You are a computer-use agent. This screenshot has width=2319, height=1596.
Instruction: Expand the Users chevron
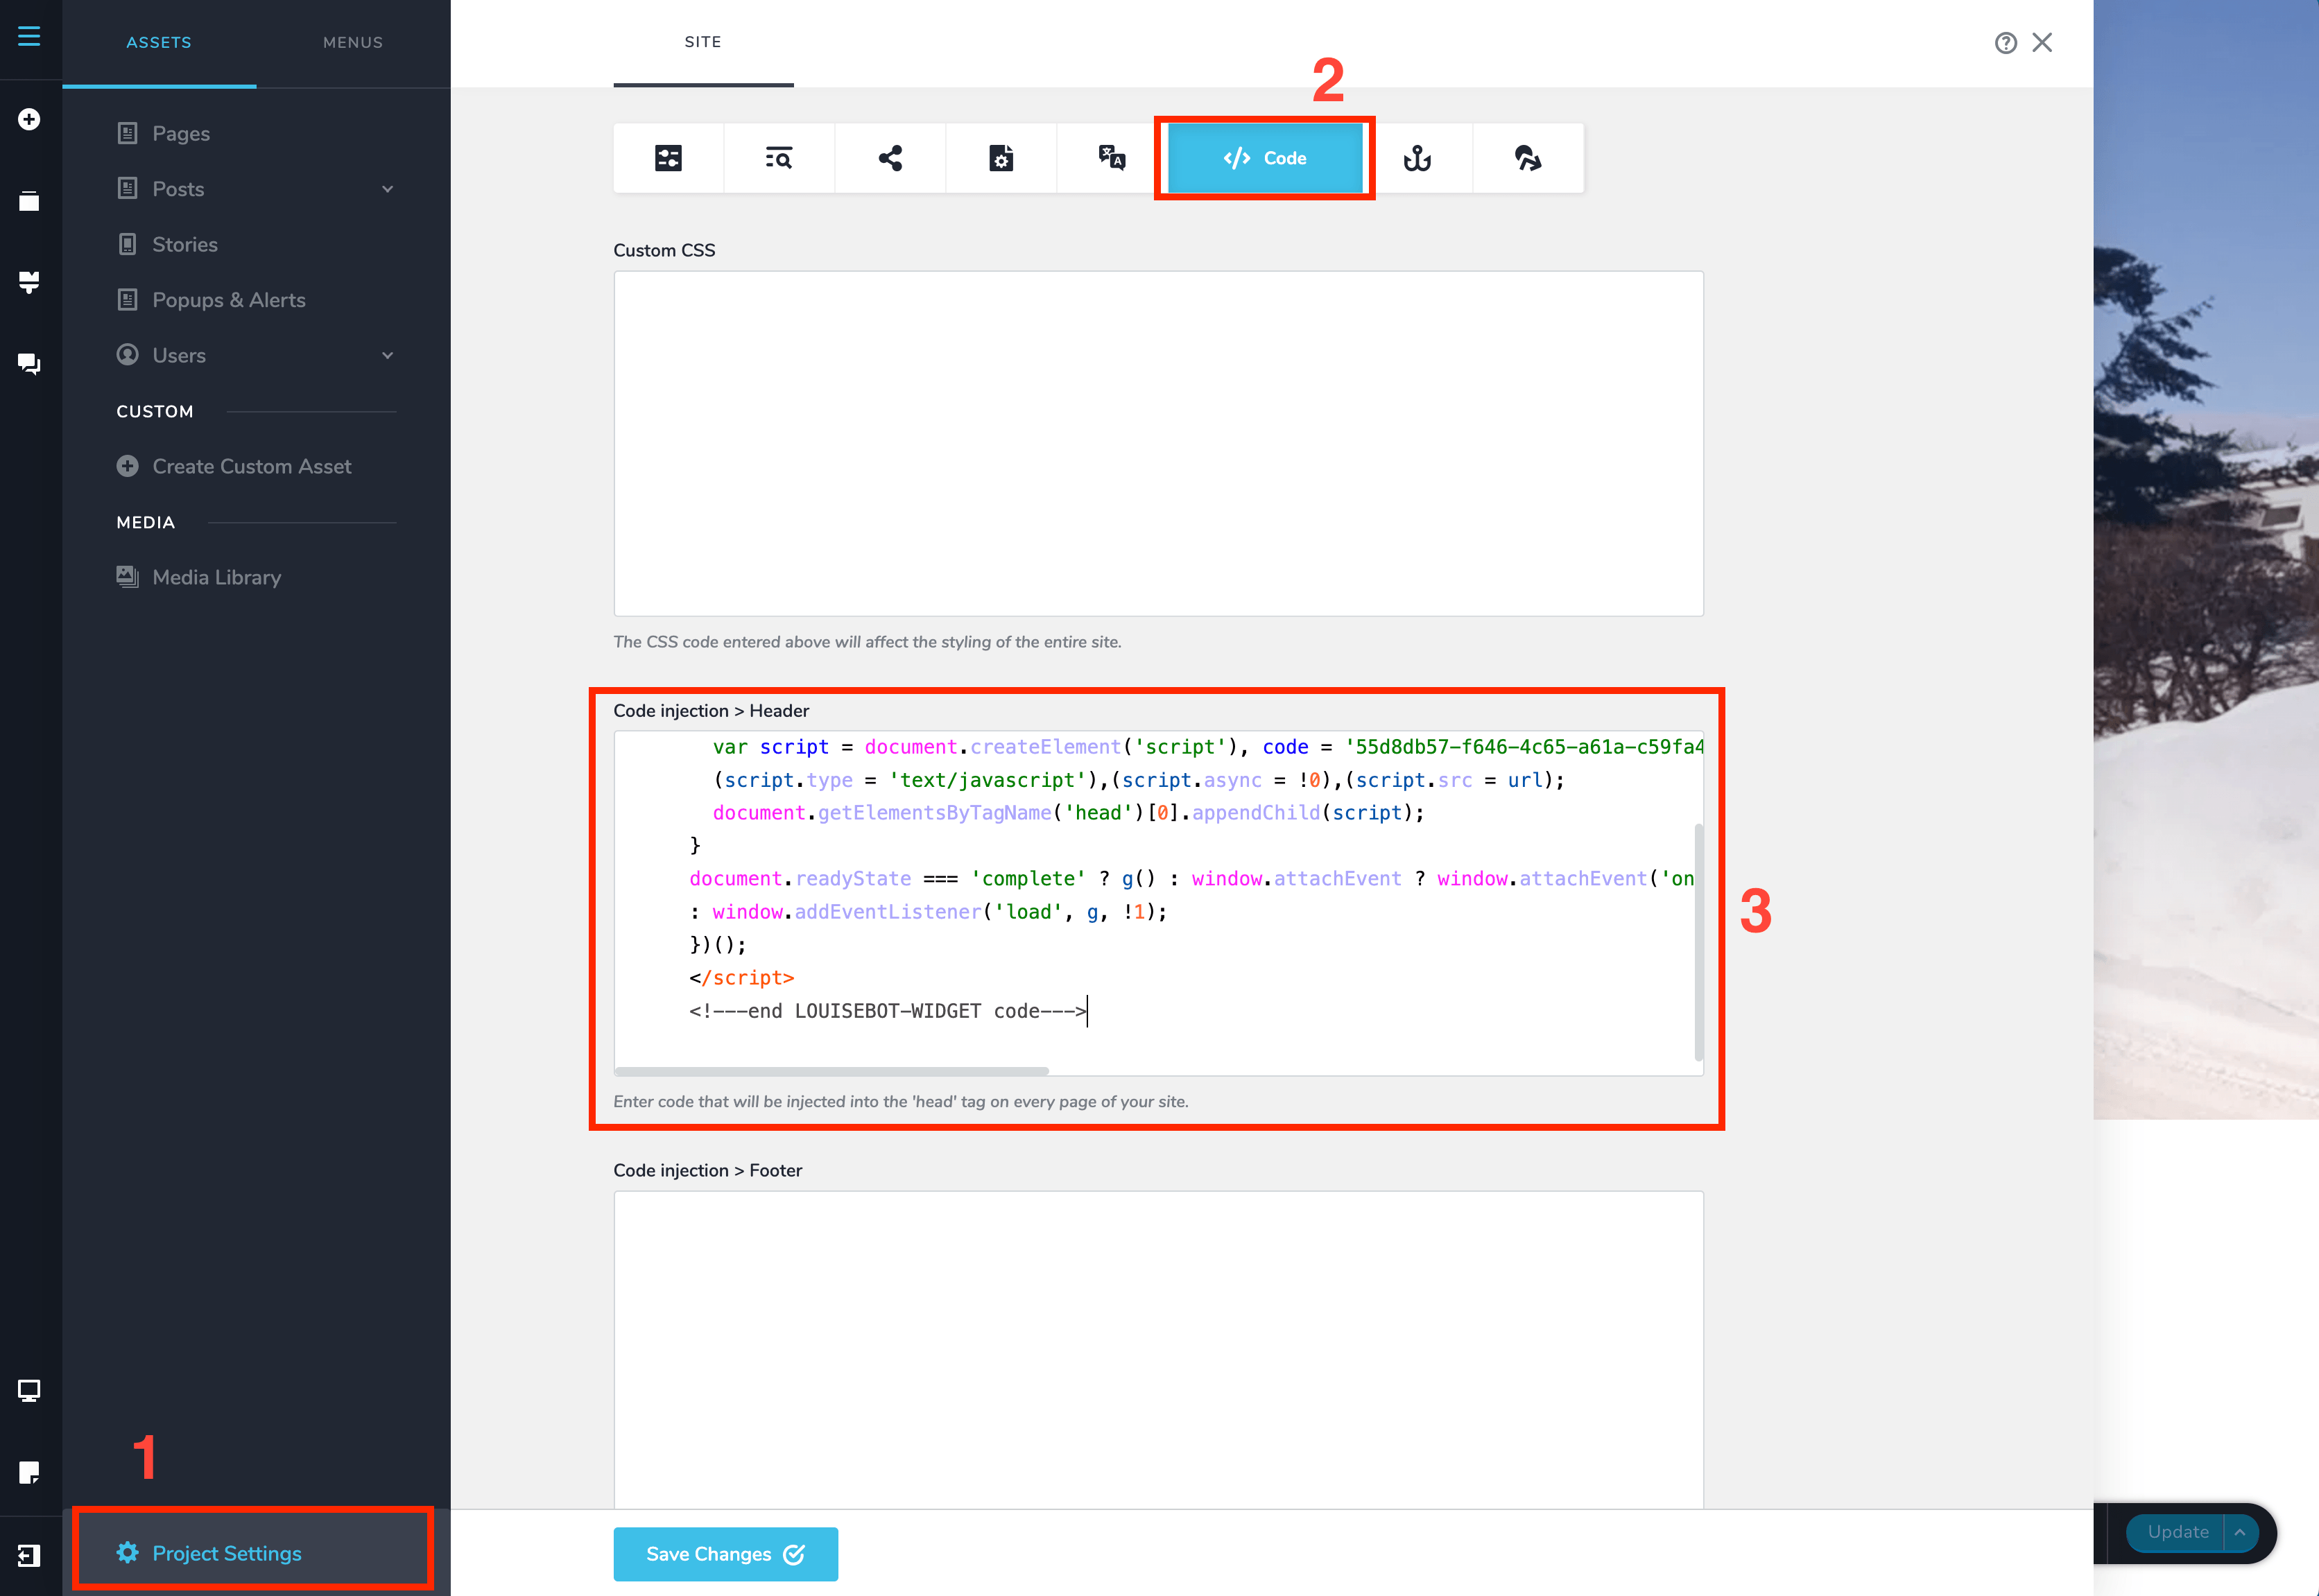pos(387,355)
